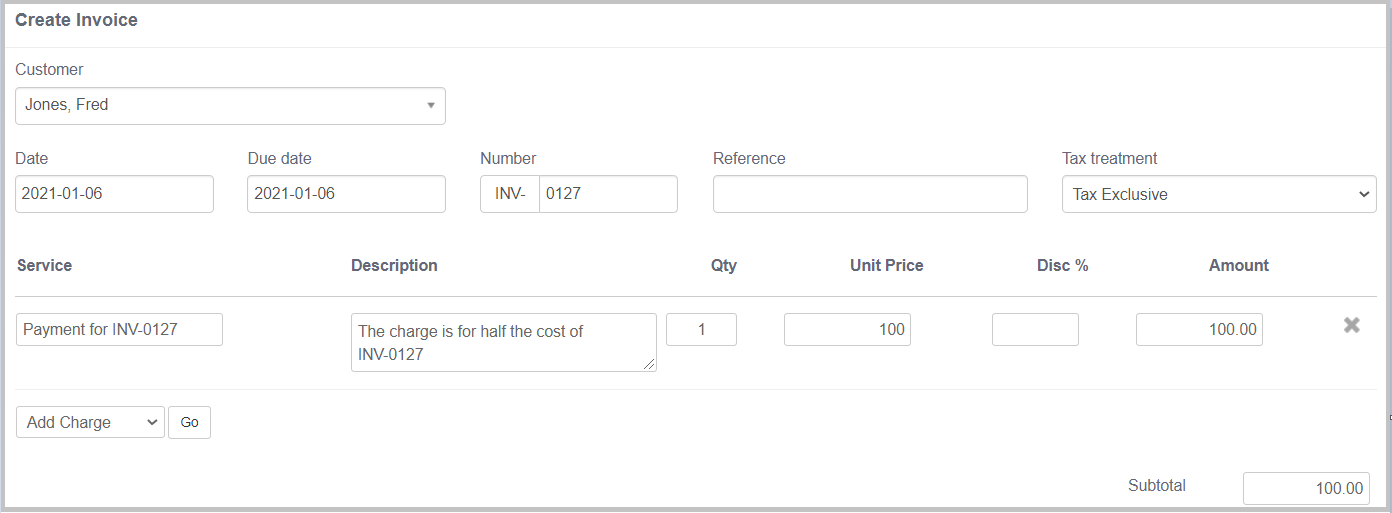Expand the Tax treatment dropdown

(x=1218, y=195)
